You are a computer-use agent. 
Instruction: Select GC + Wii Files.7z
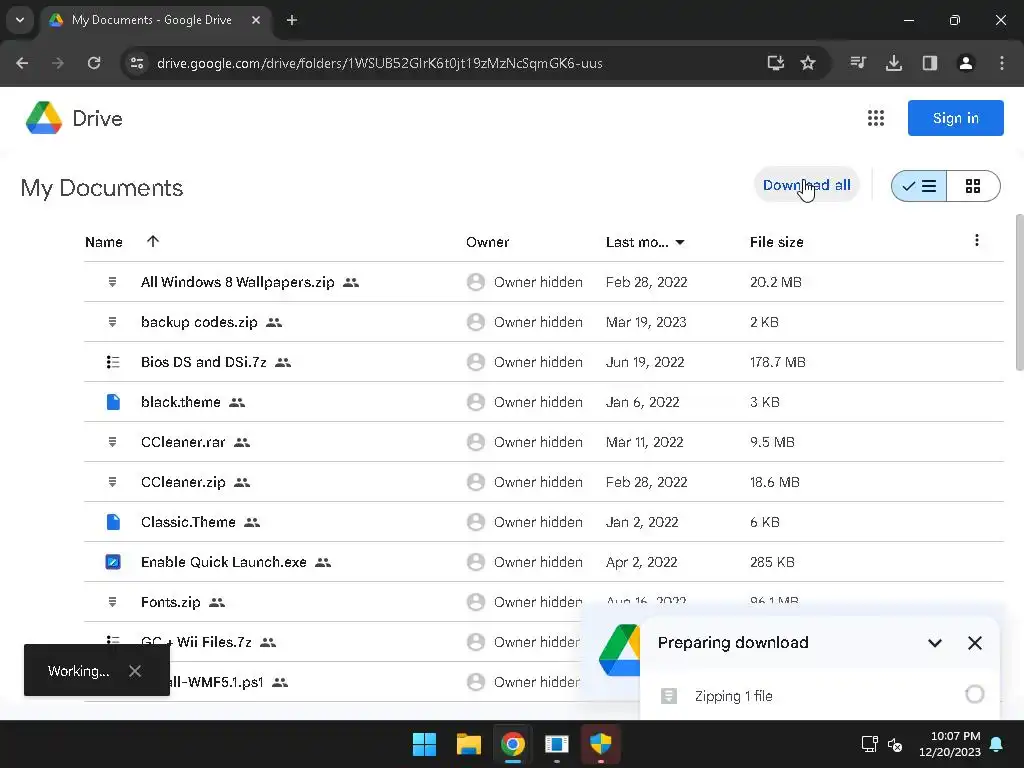(x=196, y=642)
